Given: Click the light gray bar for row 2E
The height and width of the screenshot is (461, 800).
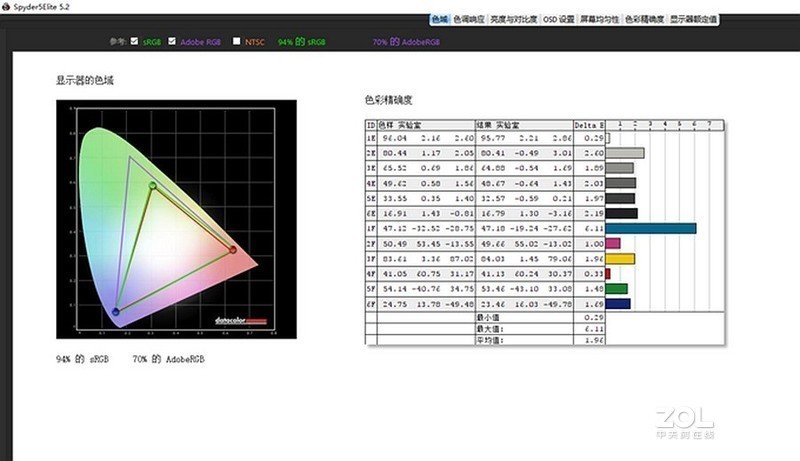Looking at the screenshot, I should pyautogui.click(x=624, y=153).
